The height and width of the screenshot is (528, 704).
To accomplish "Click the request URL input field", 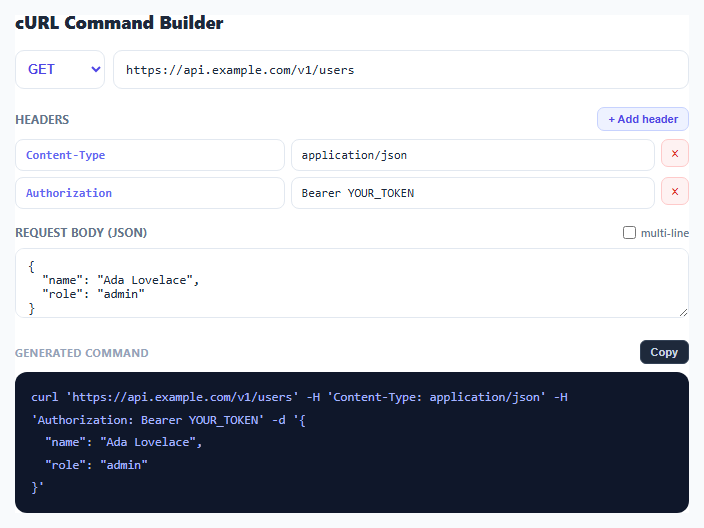I will coord(400,70).
